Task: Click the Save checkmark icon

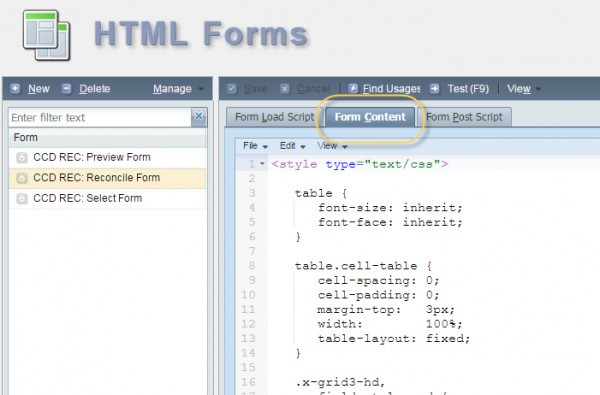Action: (232, 88)
